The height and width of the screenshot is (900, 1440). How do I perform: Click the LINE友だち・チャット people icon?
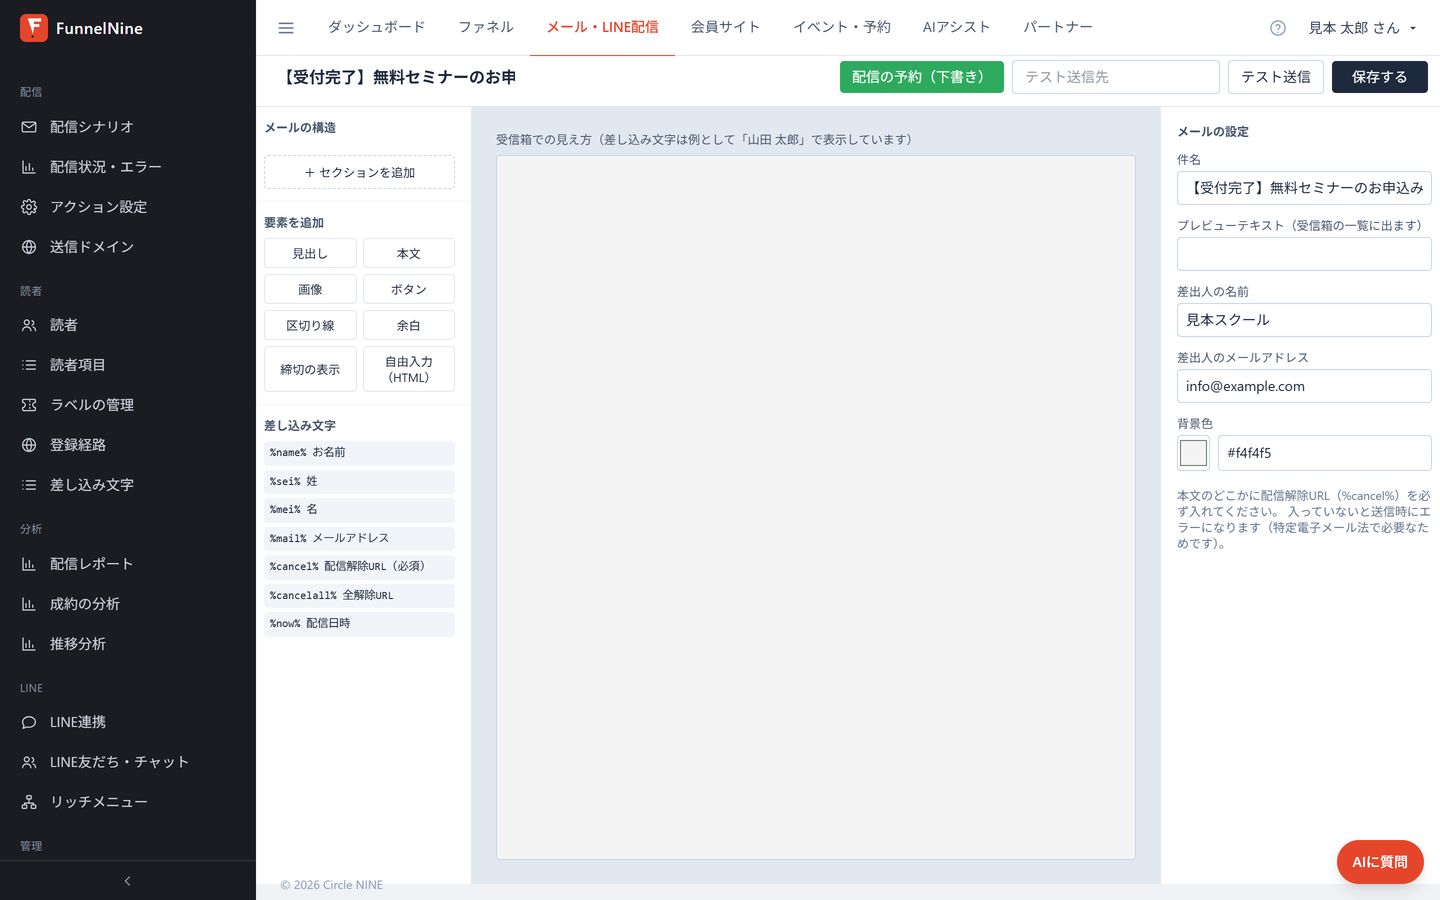coord(29,762)
